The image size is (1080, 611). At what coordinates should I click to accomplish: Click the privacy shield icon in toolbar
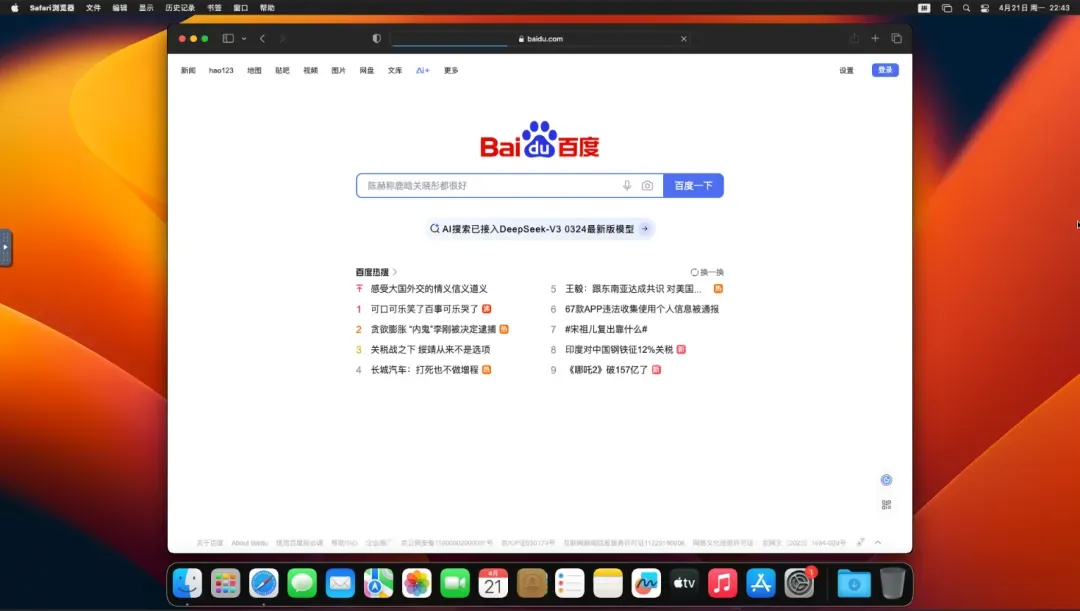tap(376, 39)
